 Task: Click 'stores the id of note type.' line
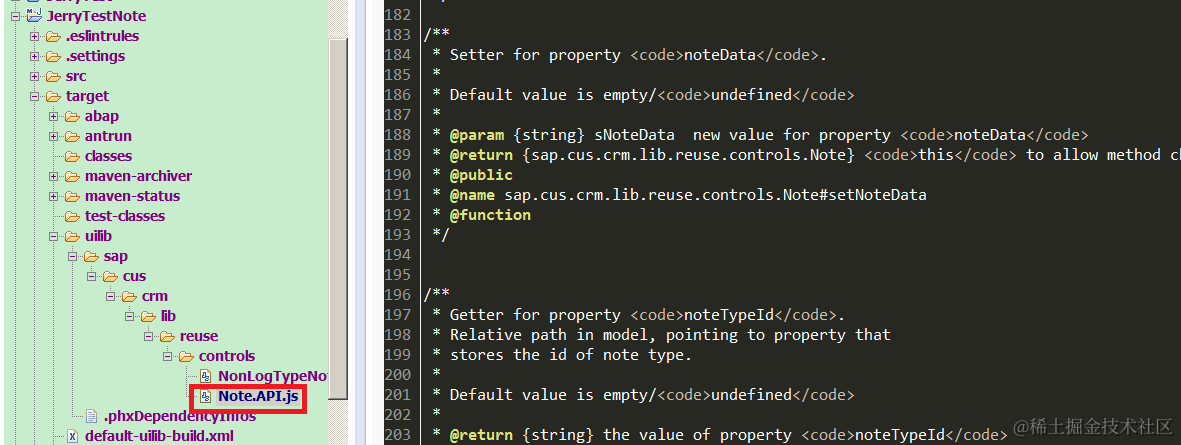[x=571, y=355]
